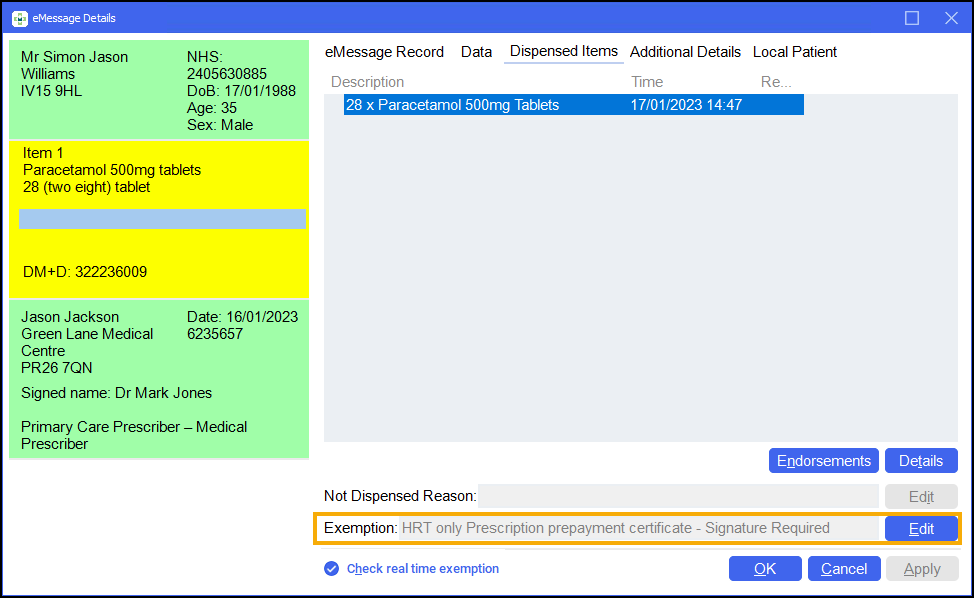Confirm with the OK button

765,569
